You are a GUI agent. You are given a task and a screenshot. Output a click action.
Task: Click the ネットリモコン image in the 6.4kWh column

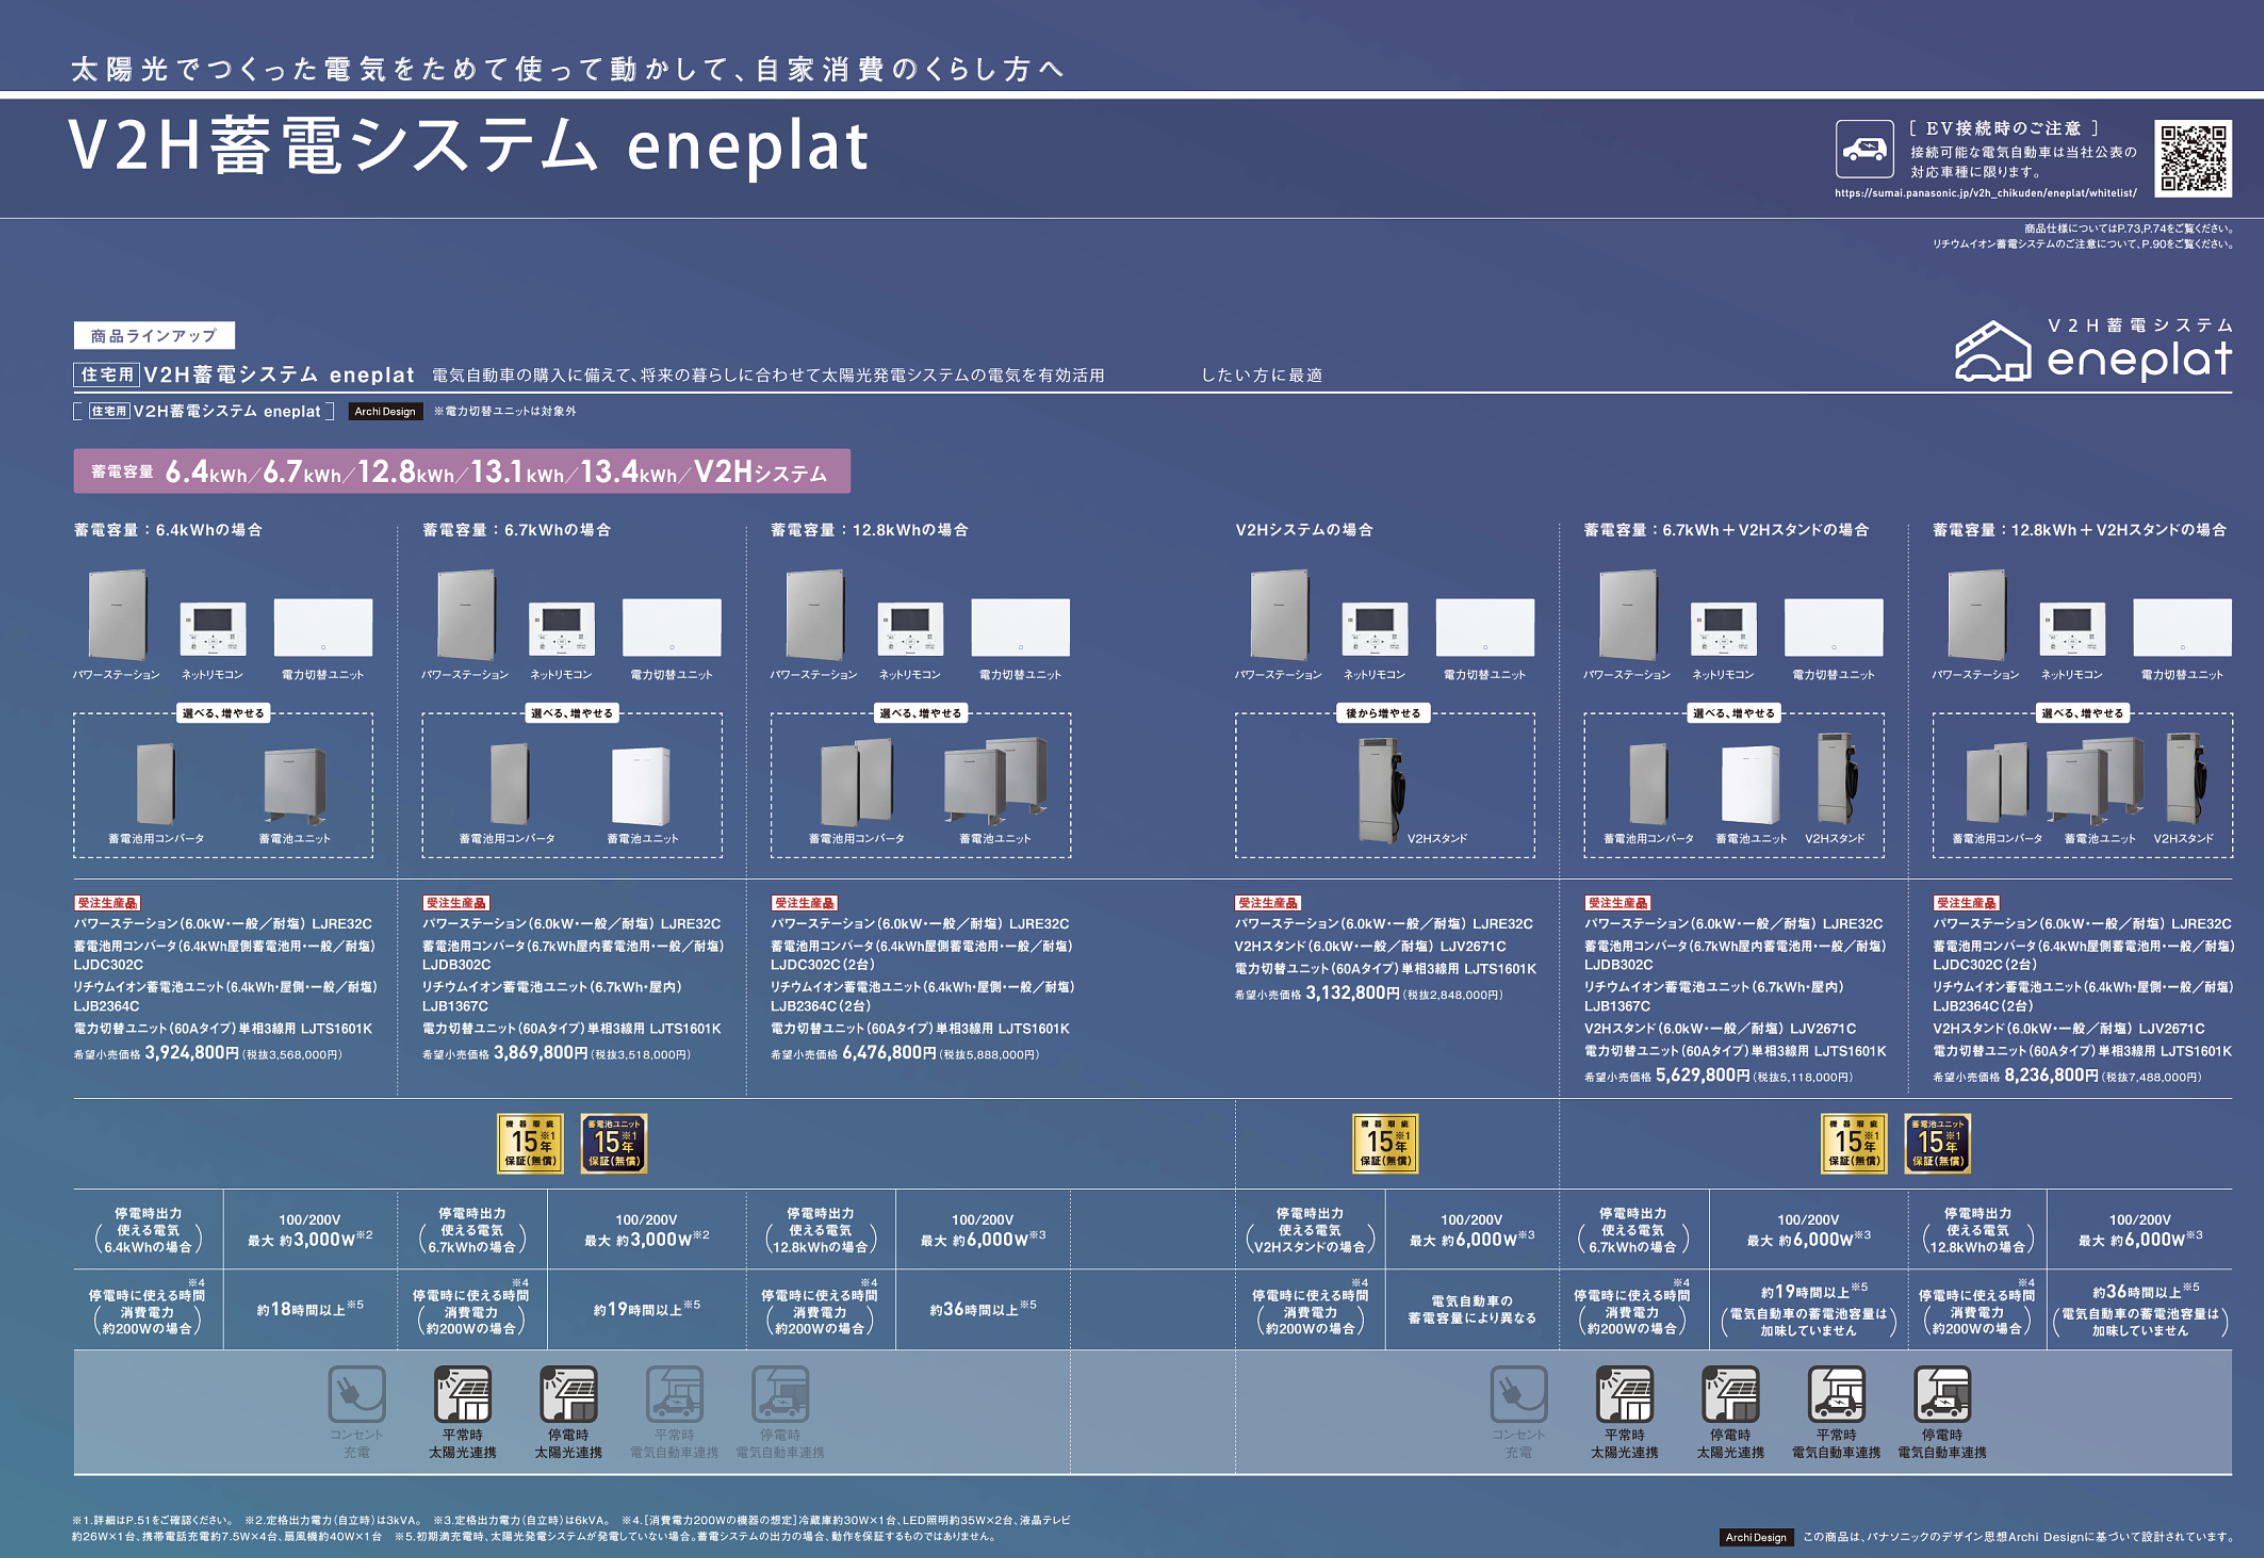[213, 628]
